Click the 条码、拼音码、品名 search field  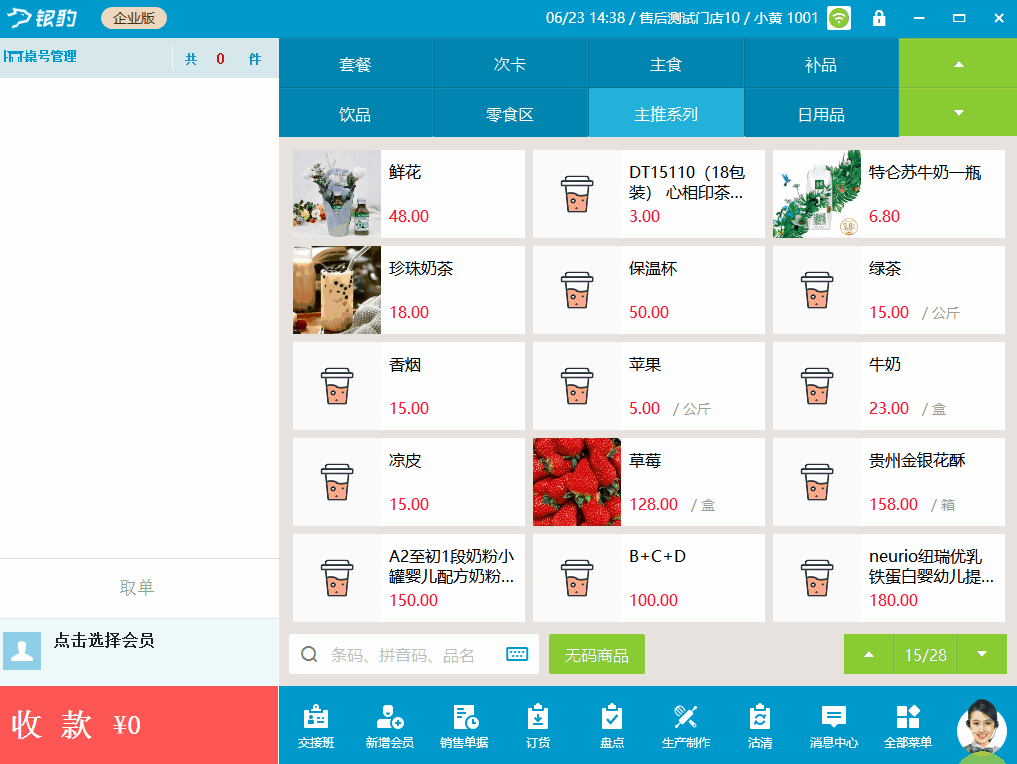point(414,654)
